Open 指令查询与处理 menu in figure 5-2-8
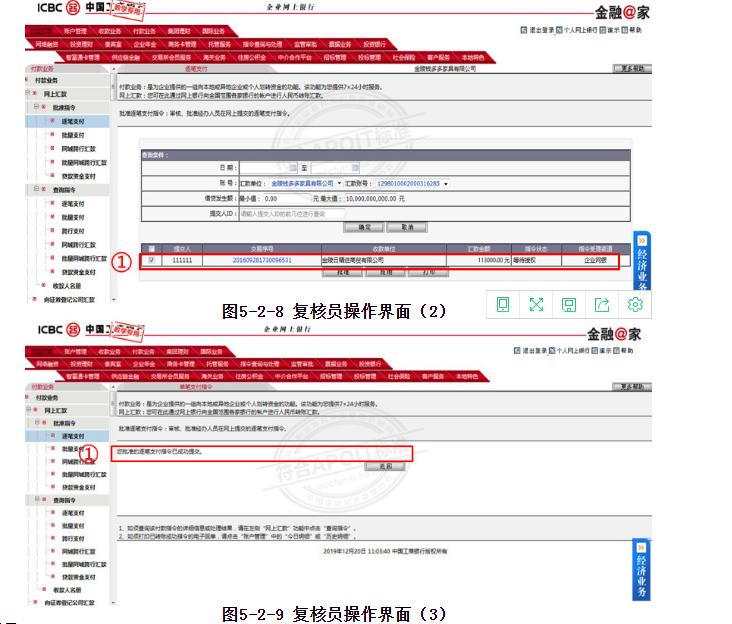Viewport: 732px width, 624px height. (262, 44)
